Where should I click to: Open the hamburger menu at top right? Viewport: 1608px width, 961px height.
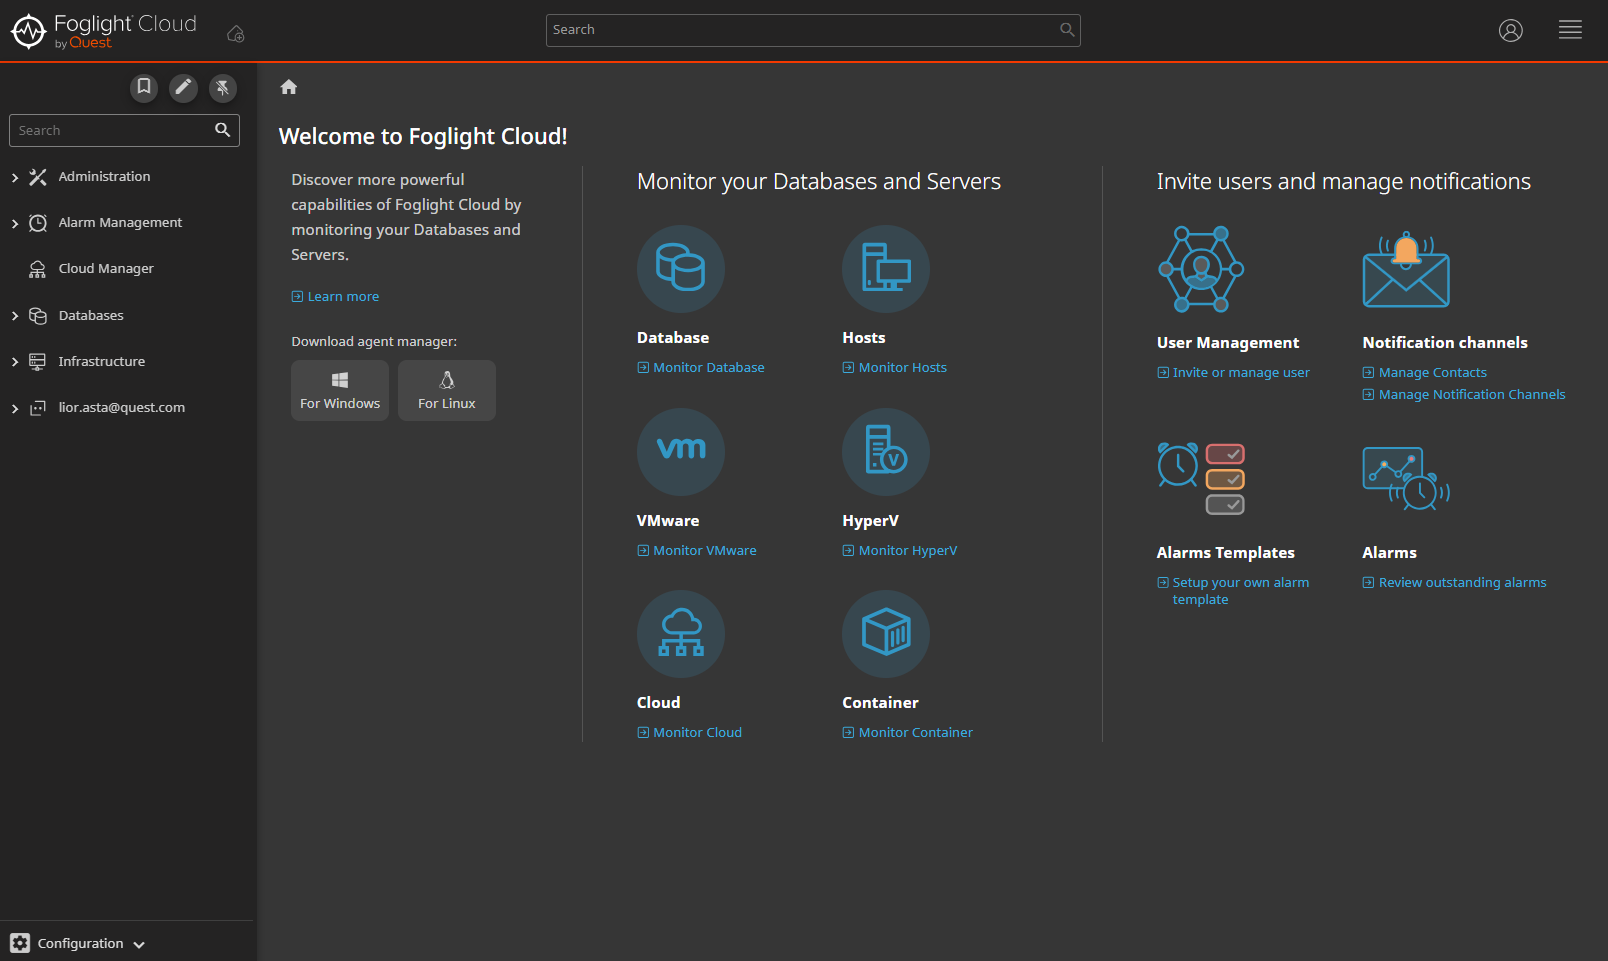(x=1570, y=30)
